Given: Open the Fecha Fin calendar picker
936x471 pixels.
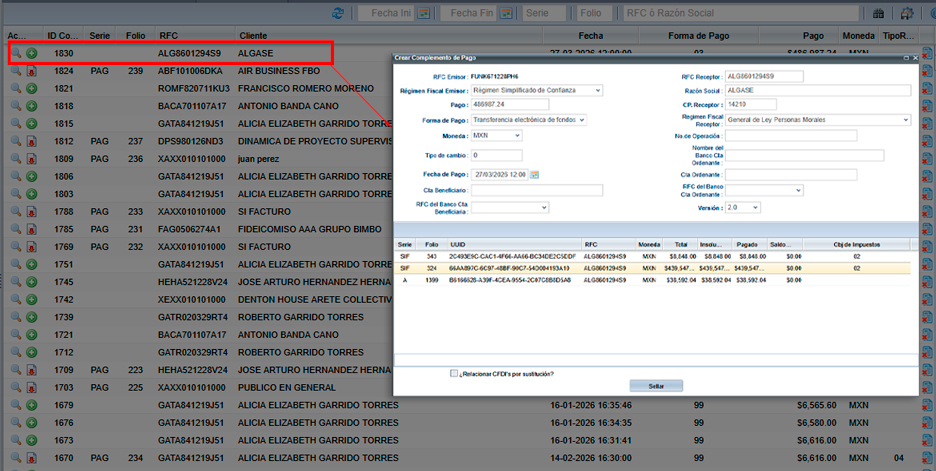Looking at the screenshot, I should tap(503, 14).
